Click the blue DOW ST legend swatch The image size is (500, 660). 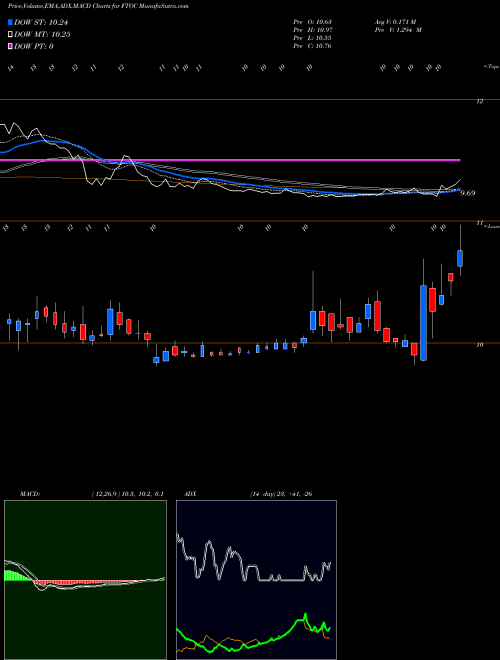10,22
